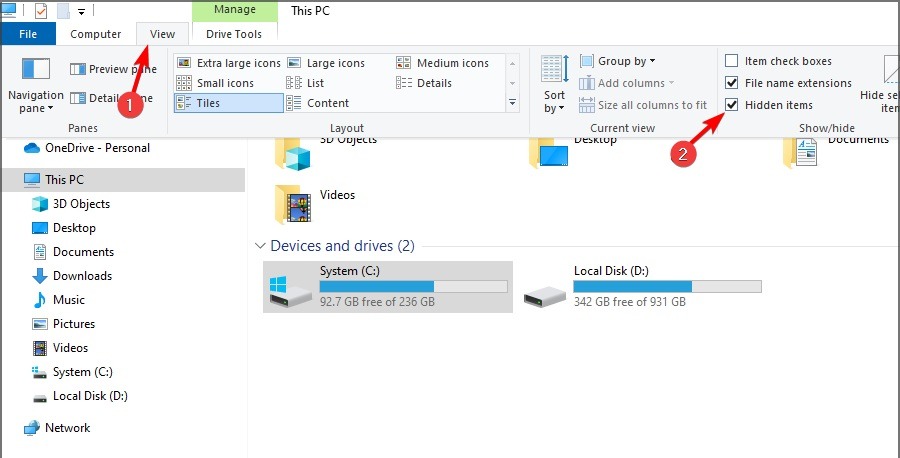Open the File menu tab

coord(28,34)
